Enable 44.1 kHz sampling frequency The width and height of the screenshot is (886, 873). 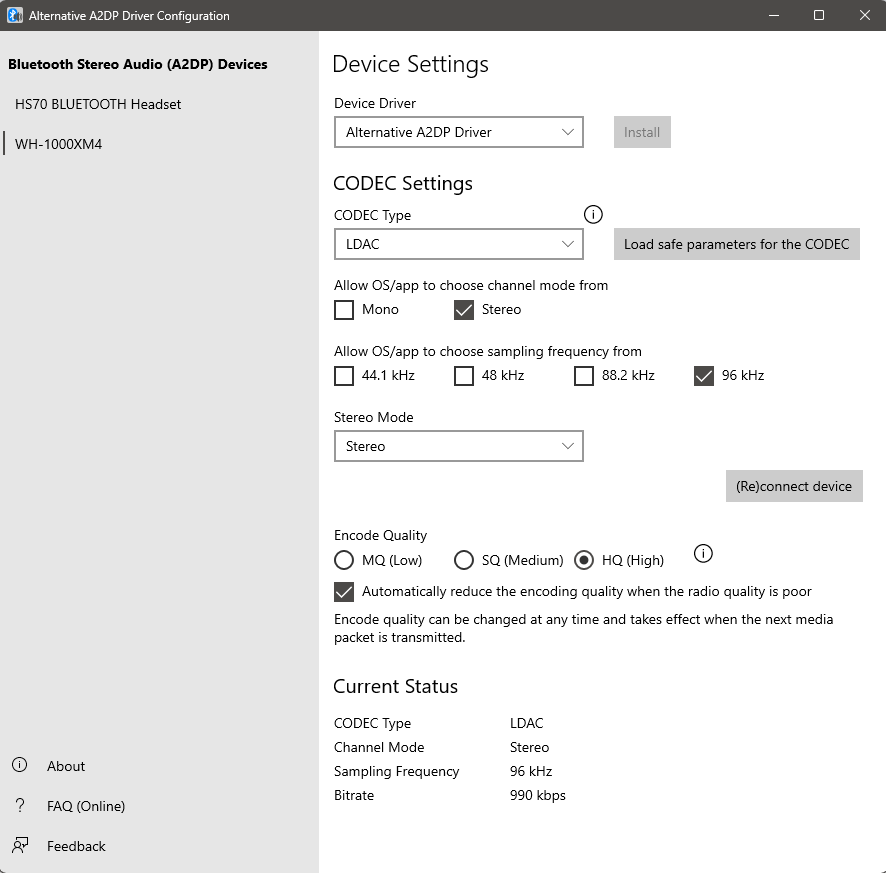(x=344, y=376)
